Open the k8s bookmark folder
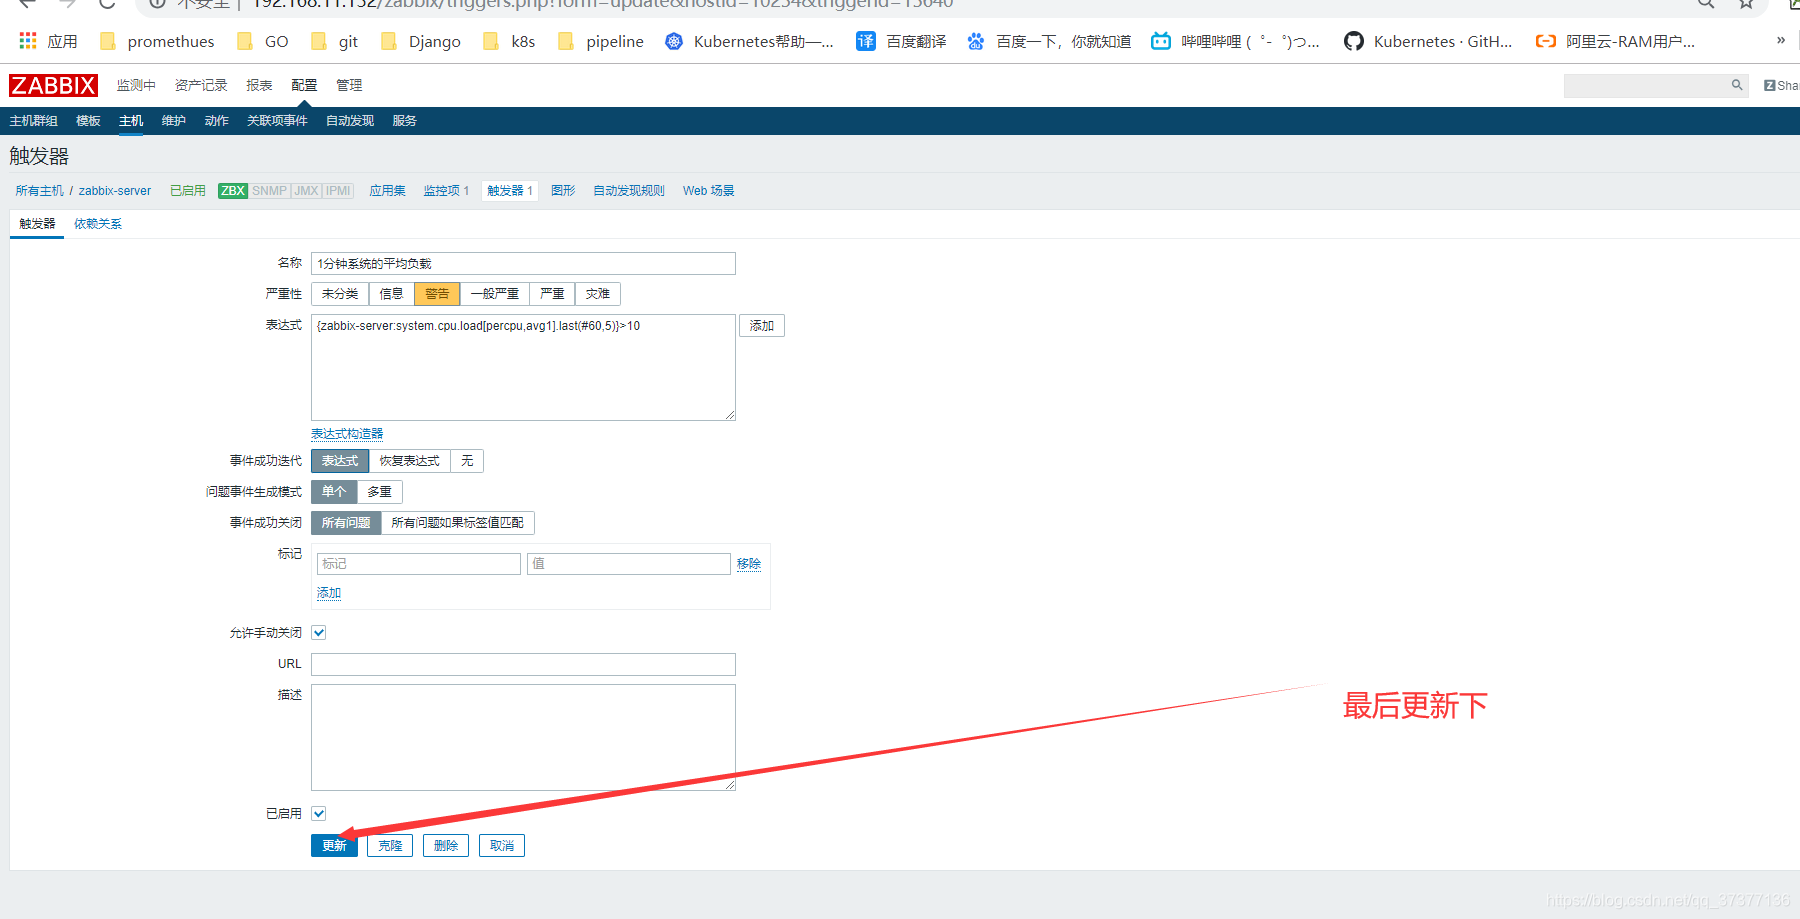This screenshot has height=919, width=1800. click(x=509, y=41)
